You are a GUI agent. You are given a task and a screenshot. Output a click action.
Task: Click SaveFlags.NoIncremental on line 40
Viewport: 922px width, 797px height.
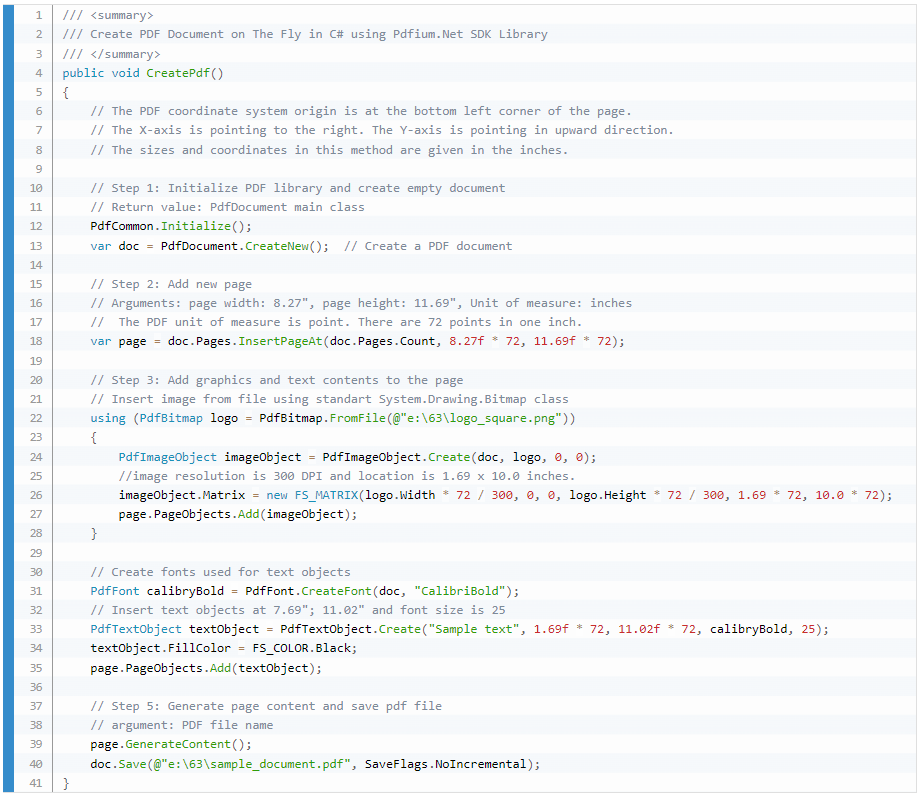[446, 764]
